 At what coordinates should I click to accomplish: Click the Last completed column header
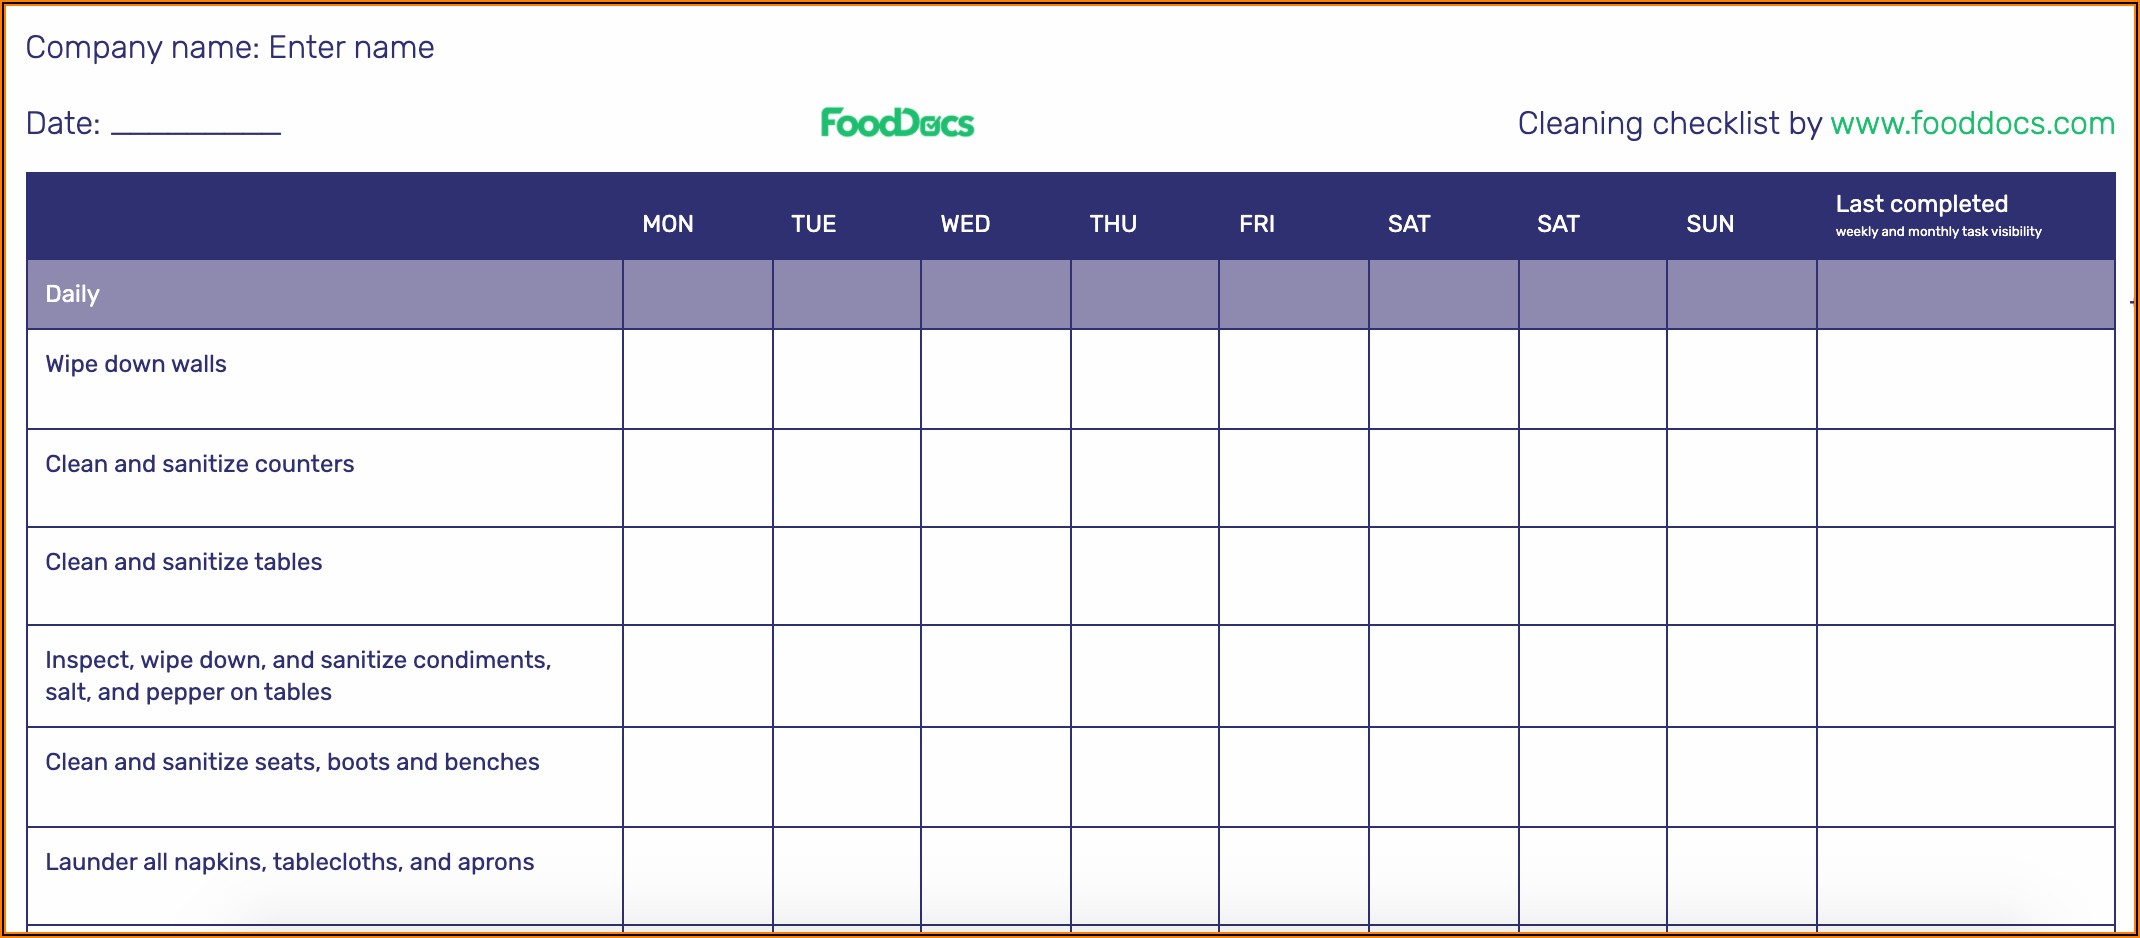click(1921, 205)
